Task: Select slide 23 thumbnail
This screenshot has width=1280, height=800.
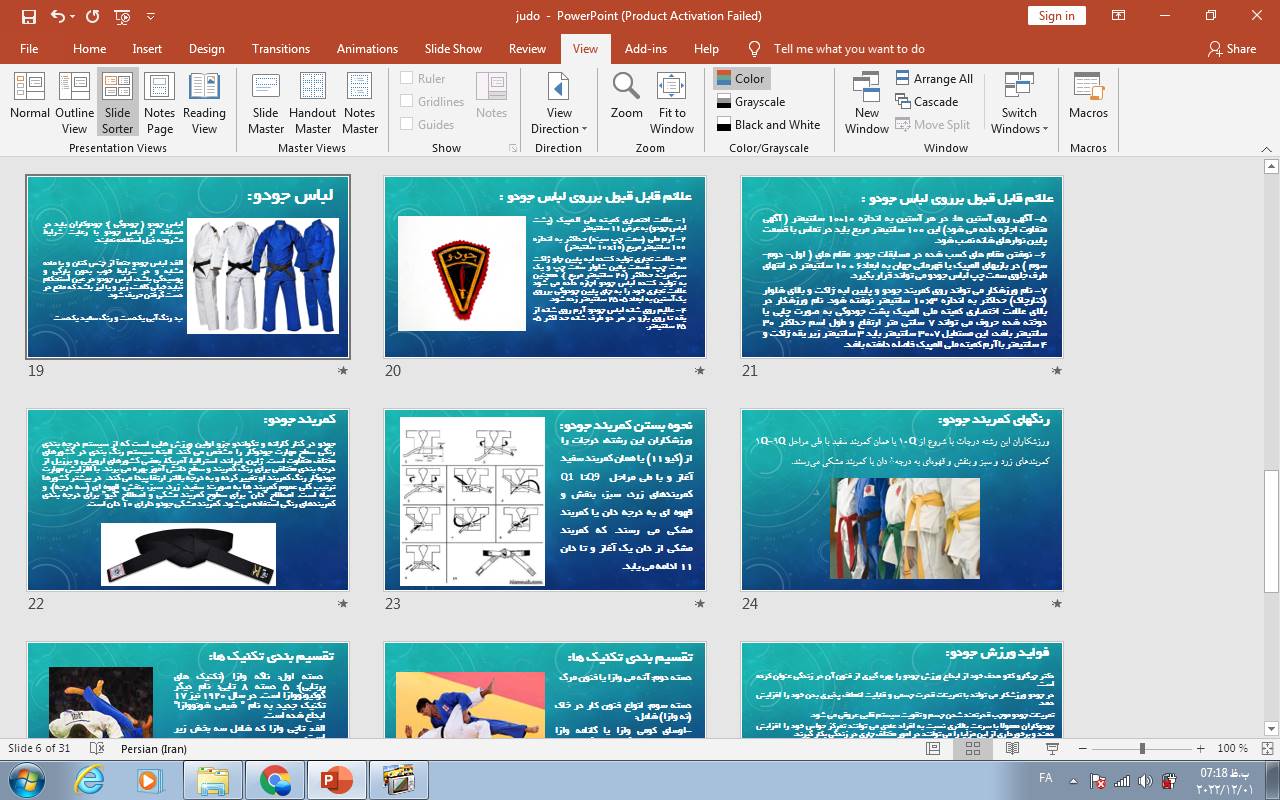Action: [545, 499]
